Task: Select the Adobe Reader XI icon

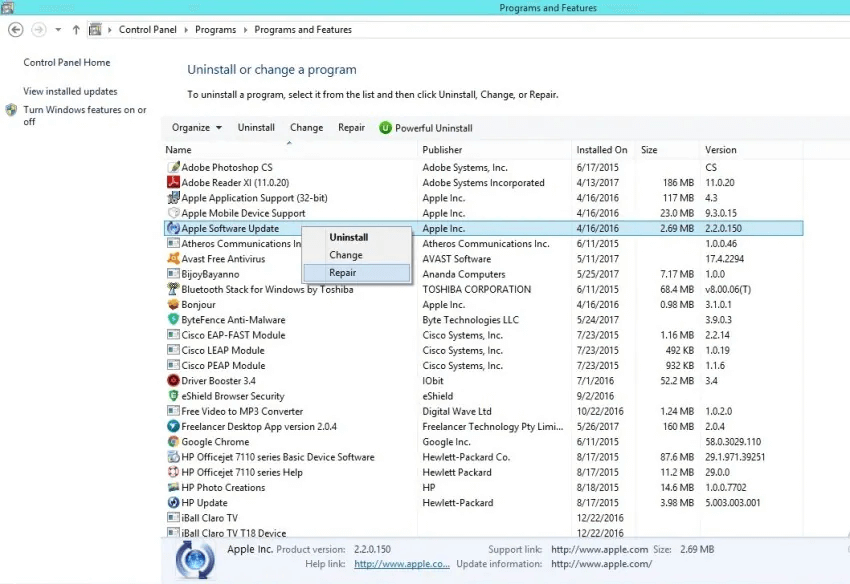Action: tap(173, 183)
